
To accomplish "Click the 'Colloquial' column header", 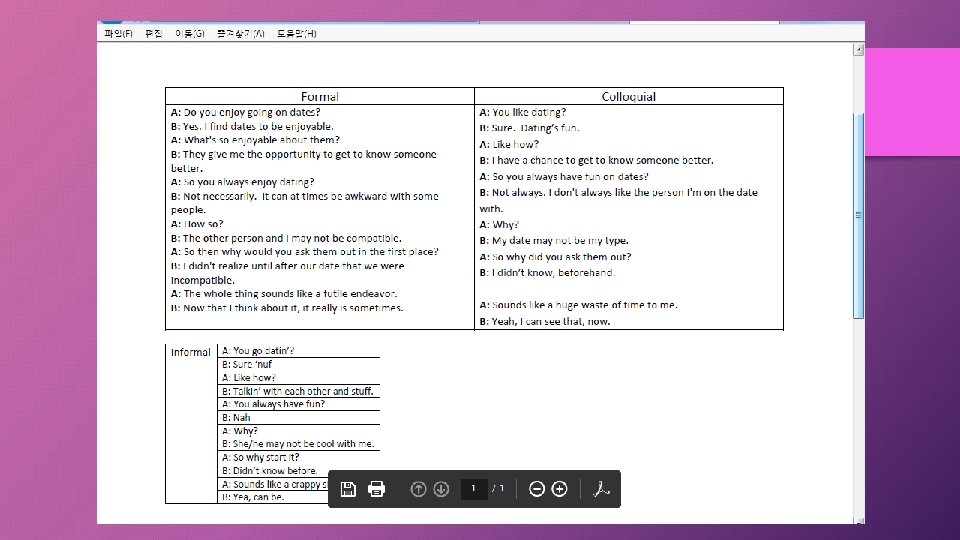I will click(629, 97).
